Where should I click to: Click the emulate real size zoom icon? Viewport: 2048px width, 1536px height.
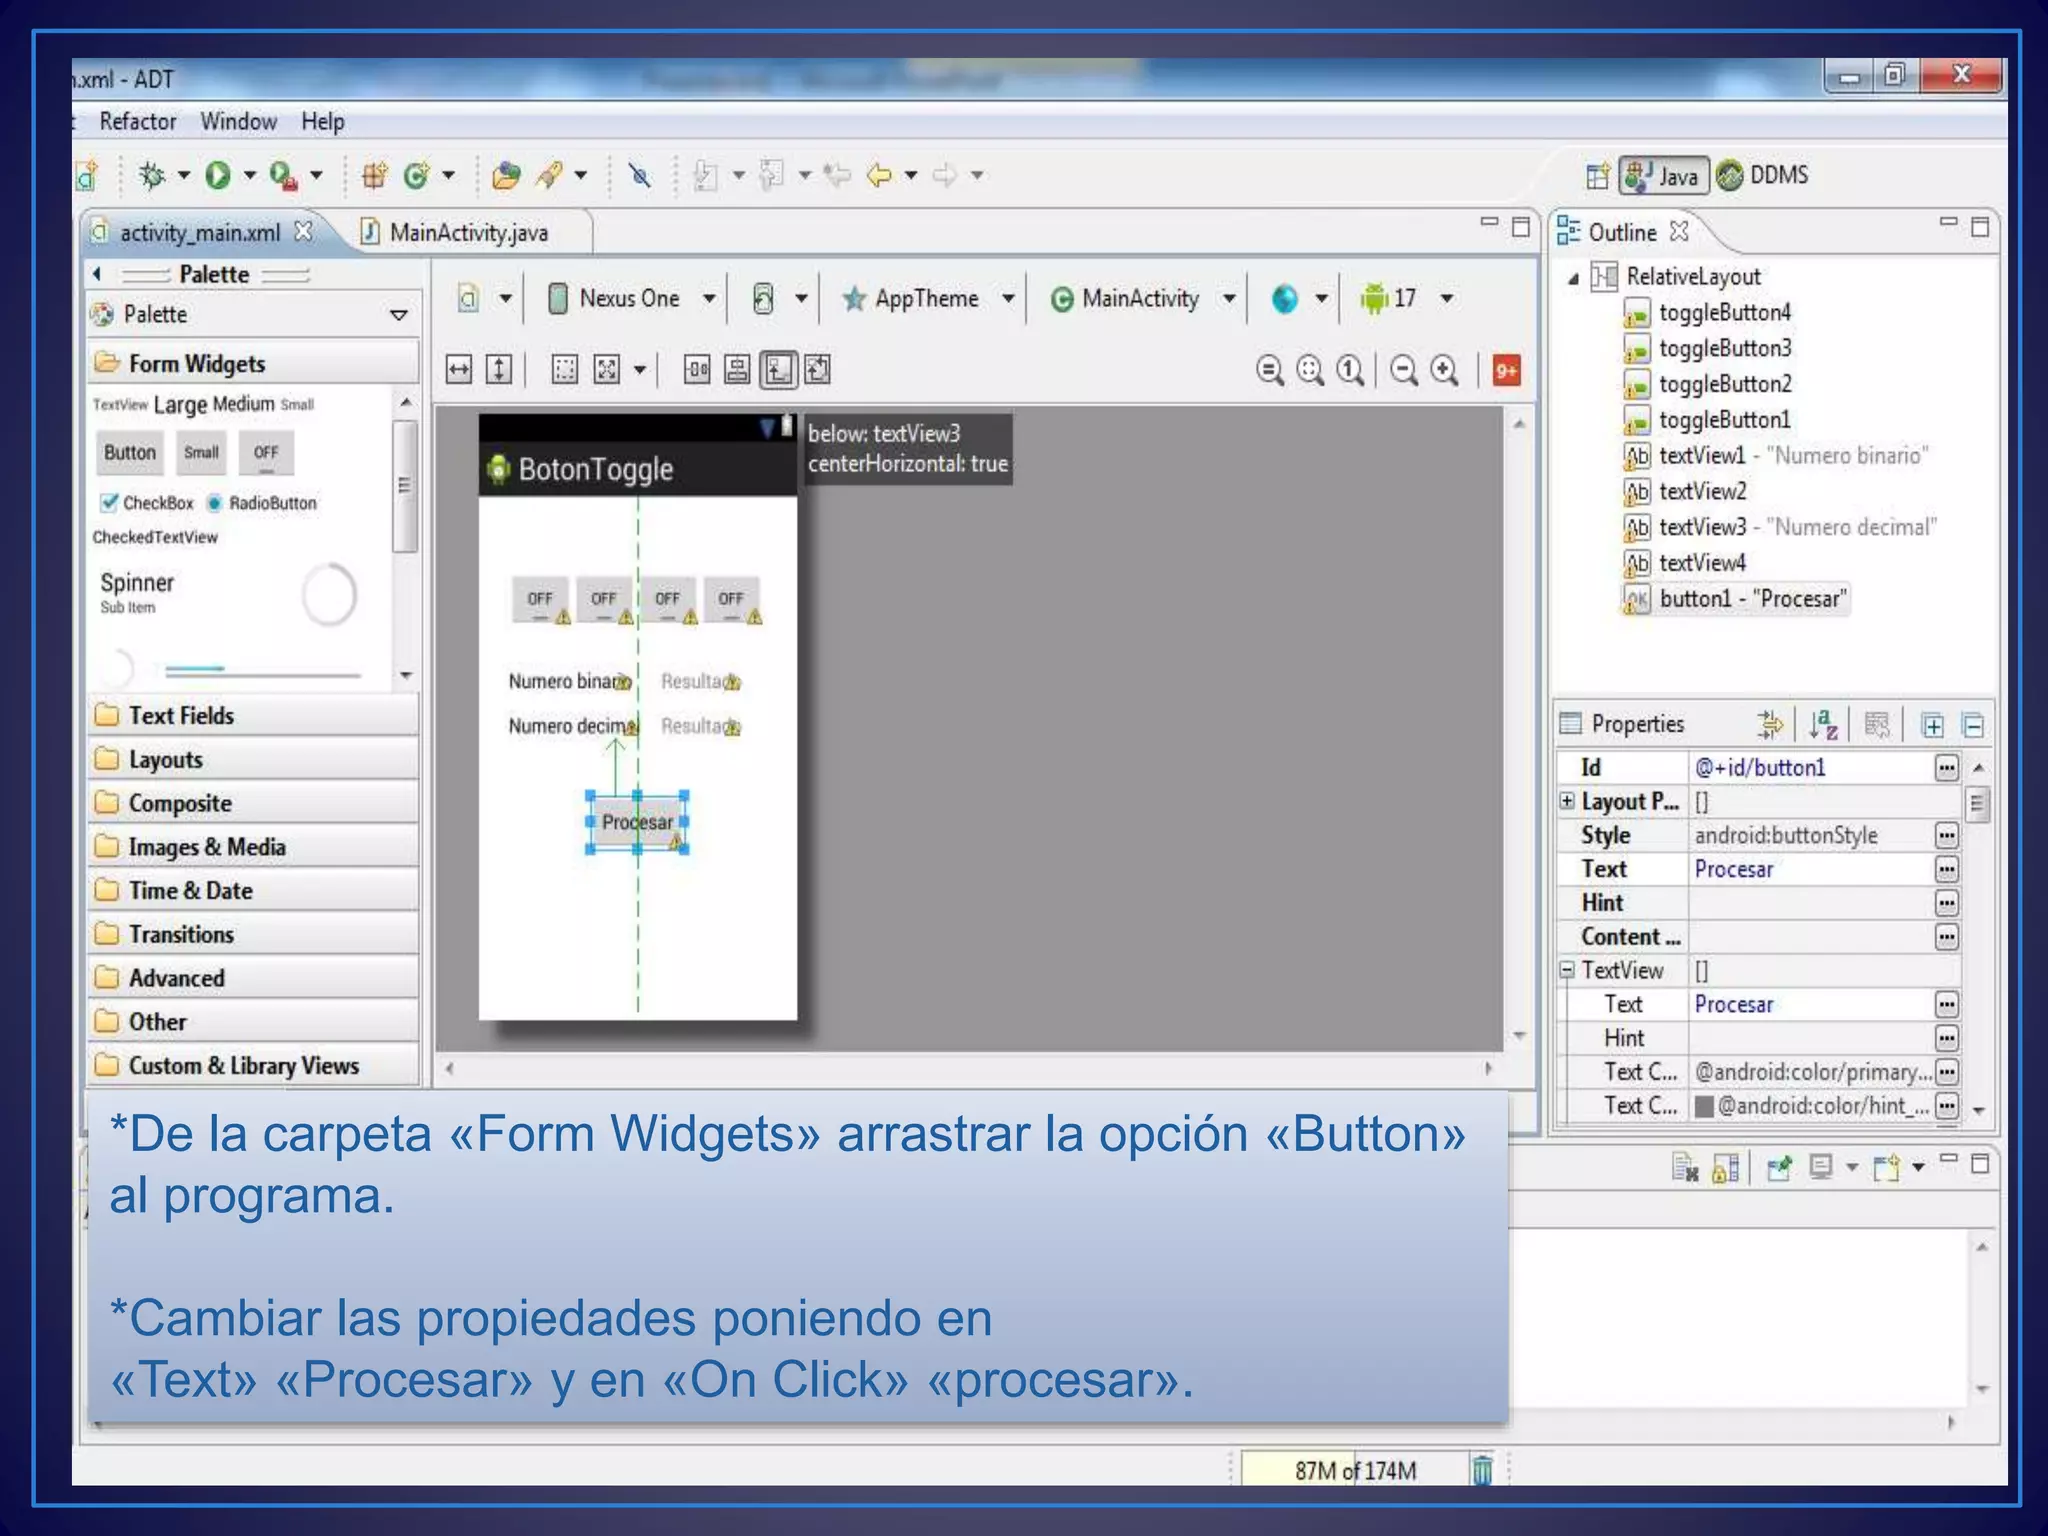pos(1270,370)
